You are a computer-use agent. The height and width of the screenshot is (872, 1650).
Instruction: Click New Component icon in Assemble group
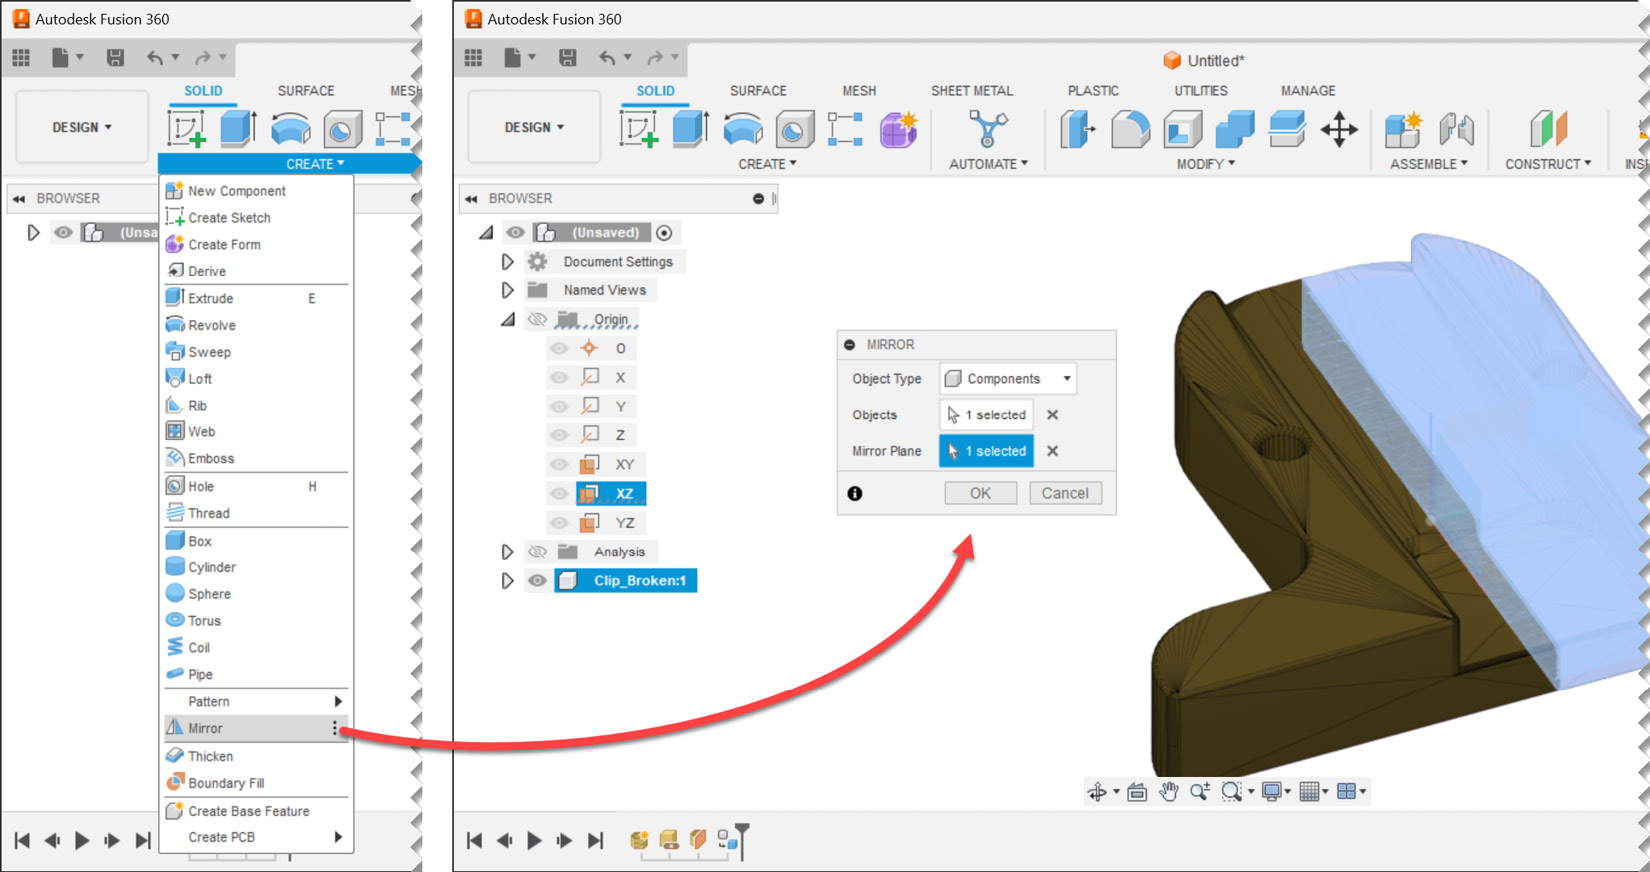[1403, 129]
